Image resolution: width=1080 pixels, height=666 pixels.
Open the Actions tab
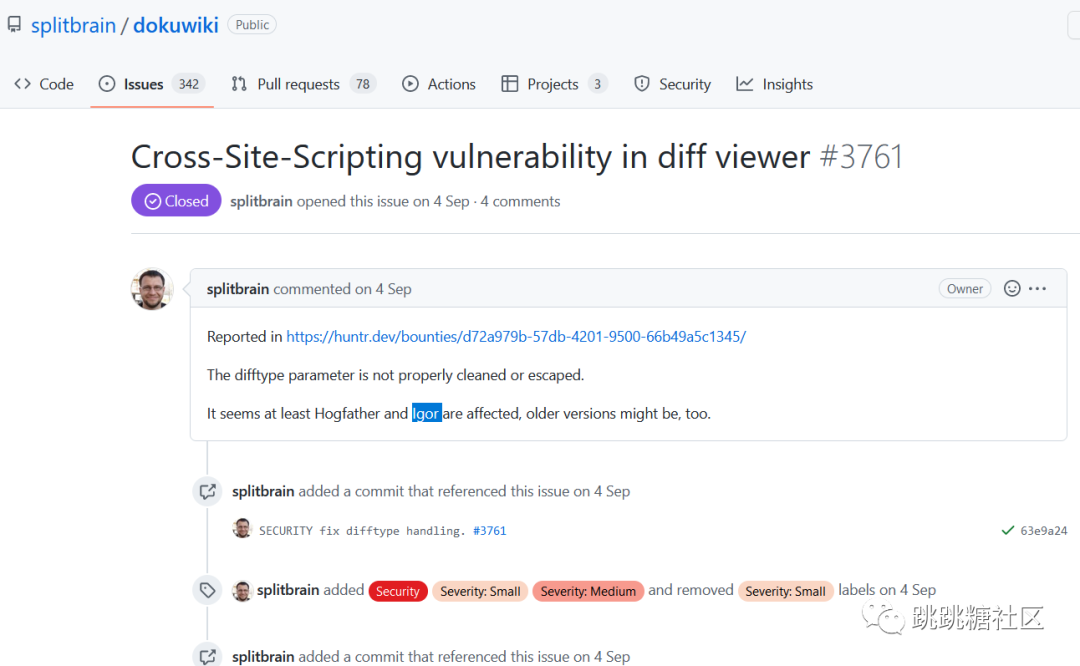(439, 84)
